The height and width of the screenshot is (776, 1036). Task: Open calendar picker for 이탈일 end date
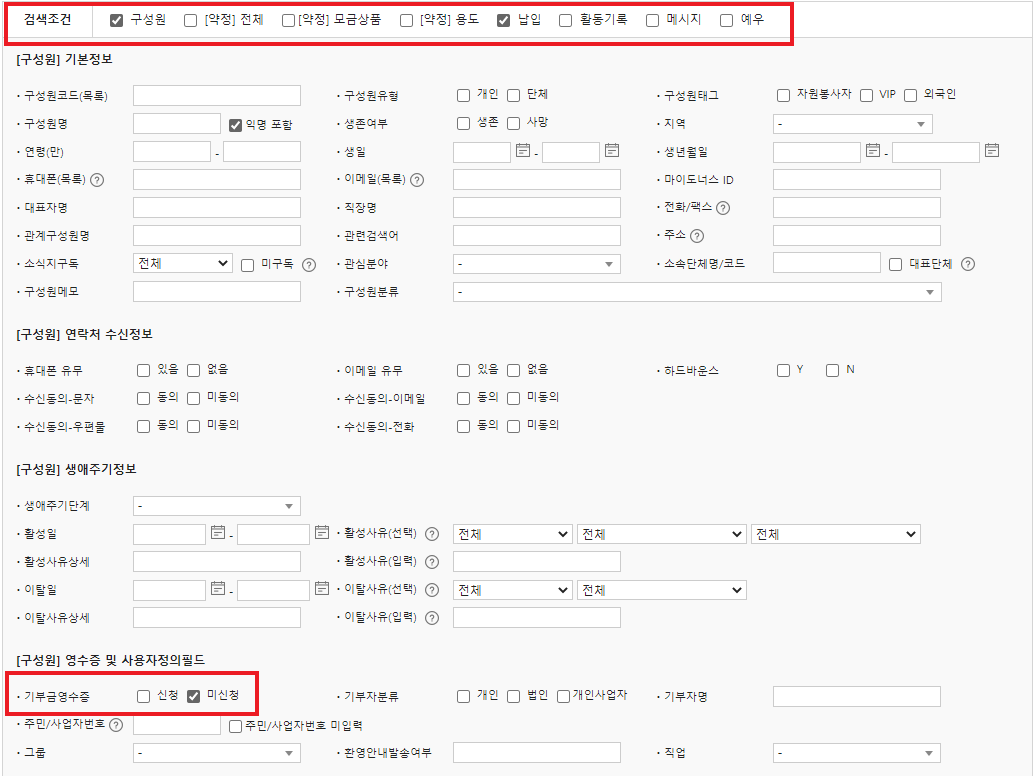point(322,589)
